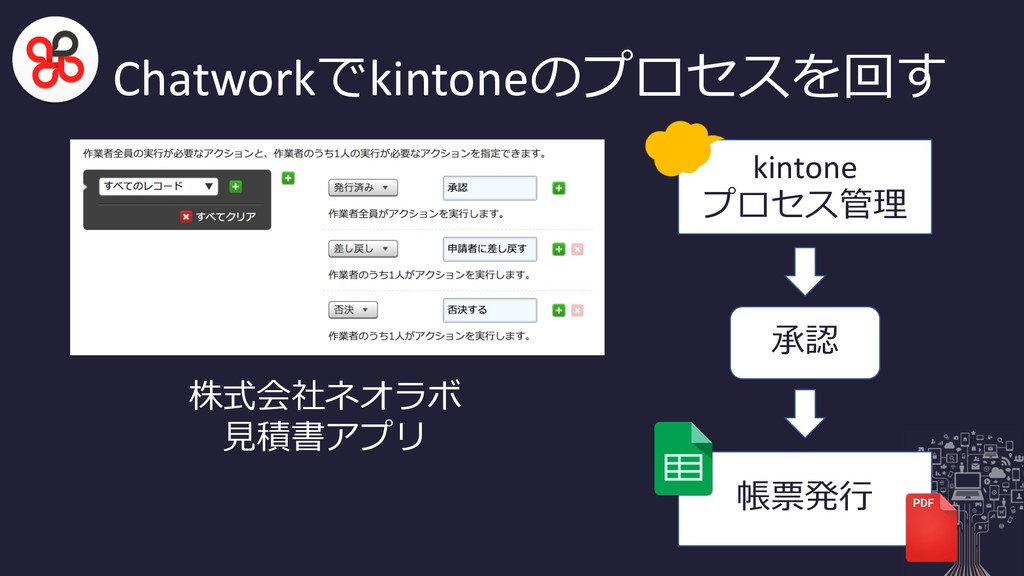Image resolution: width=1024 pixels, height=576 pixels.
Task: Click the red PDF file icon
Action: (x=931, y=528)
